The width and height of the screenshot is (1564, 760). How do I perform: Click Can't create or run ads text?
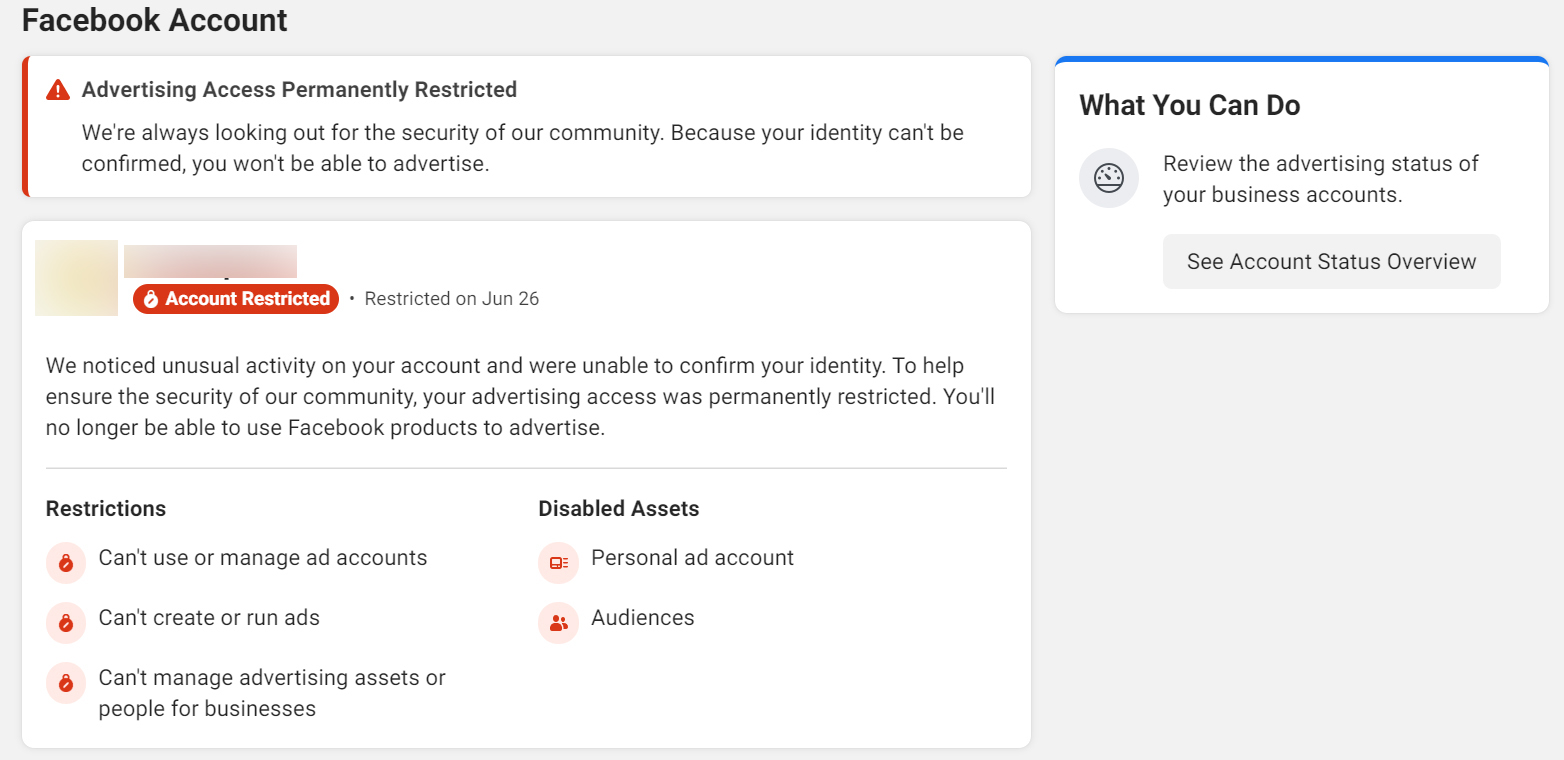point(209,618)
